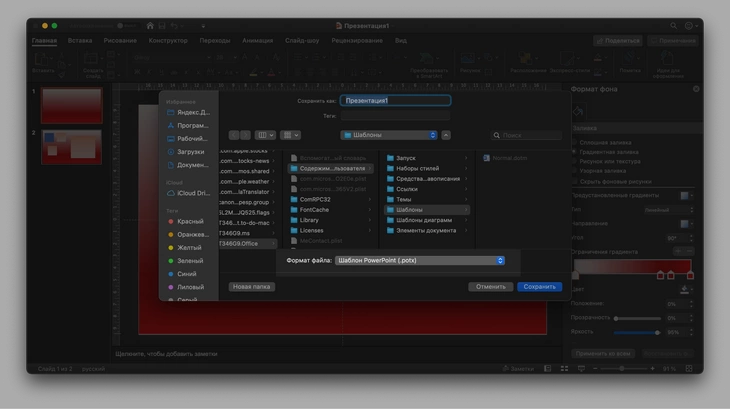Click Применить ко всем button
The image size is (730, 409).
point(603,354)
